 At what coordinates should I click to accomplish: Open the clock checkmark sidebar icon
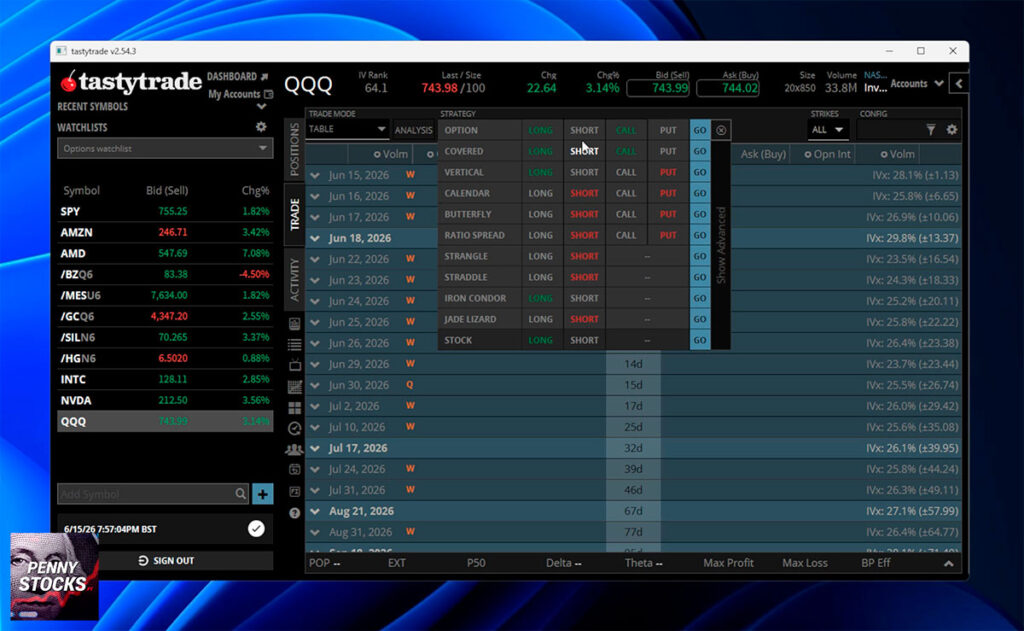pos(295,429)
